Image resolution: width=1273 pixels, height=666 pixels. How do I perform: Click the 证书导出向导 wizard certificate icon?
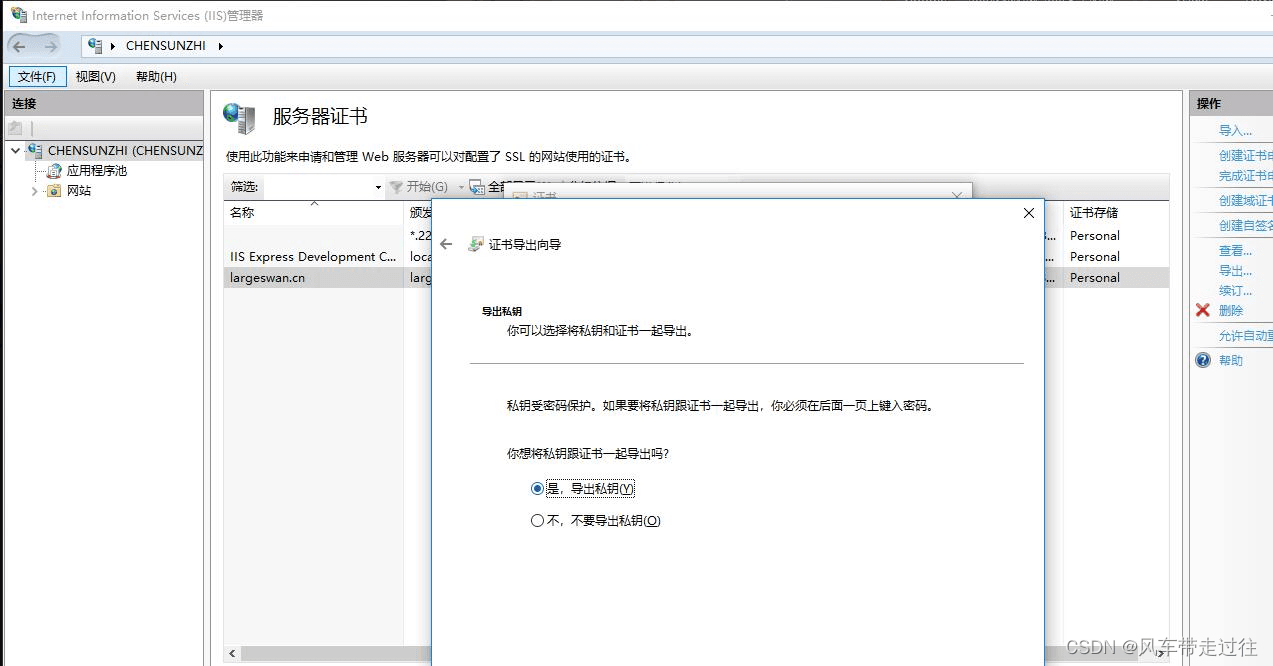476,244
